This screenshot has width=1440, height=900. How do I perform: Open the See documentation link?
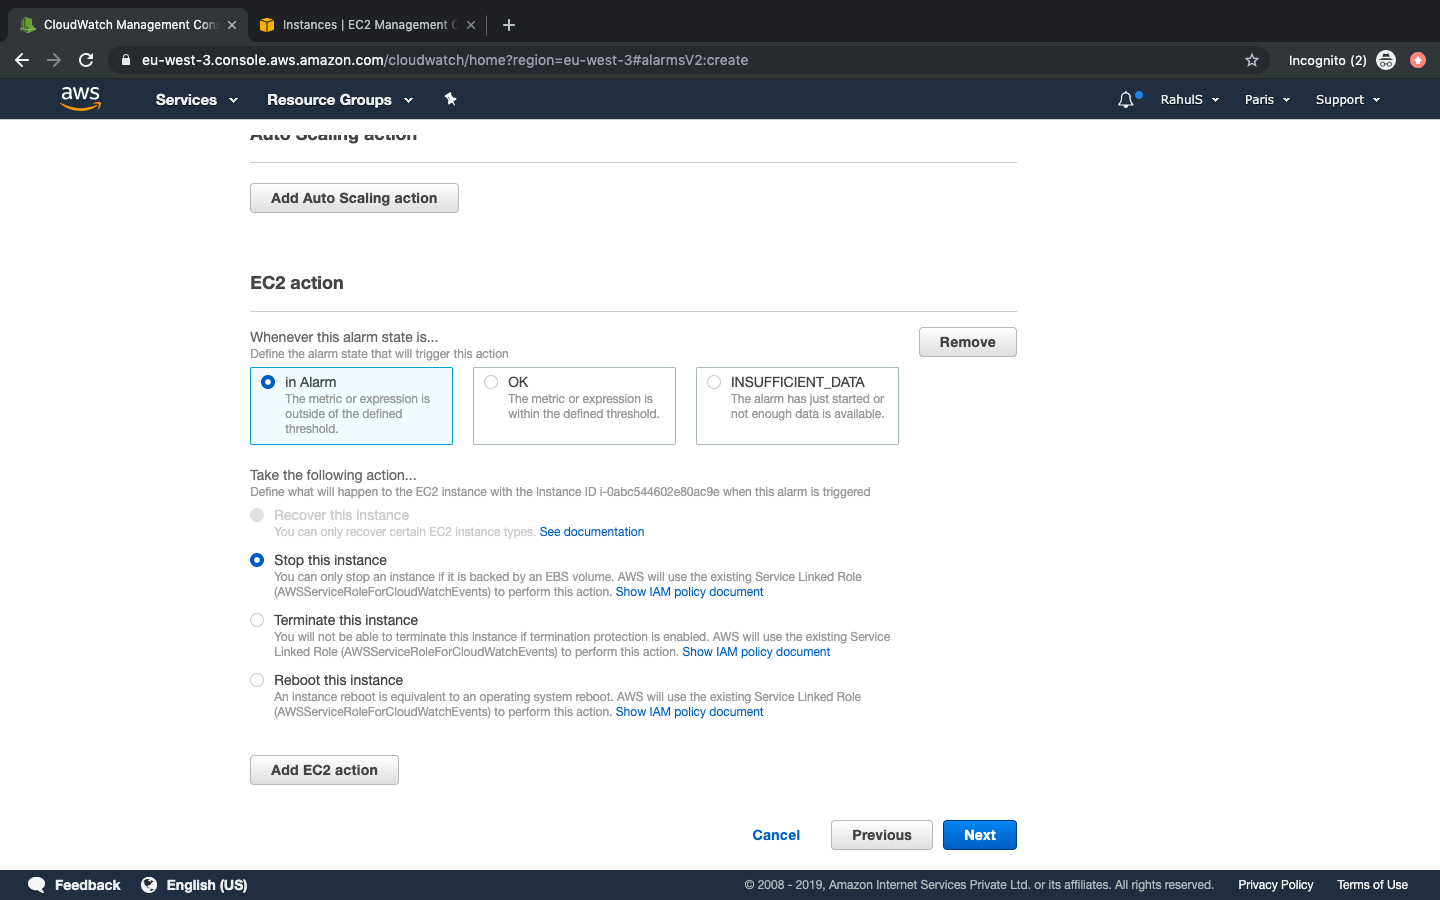(591, 532)
